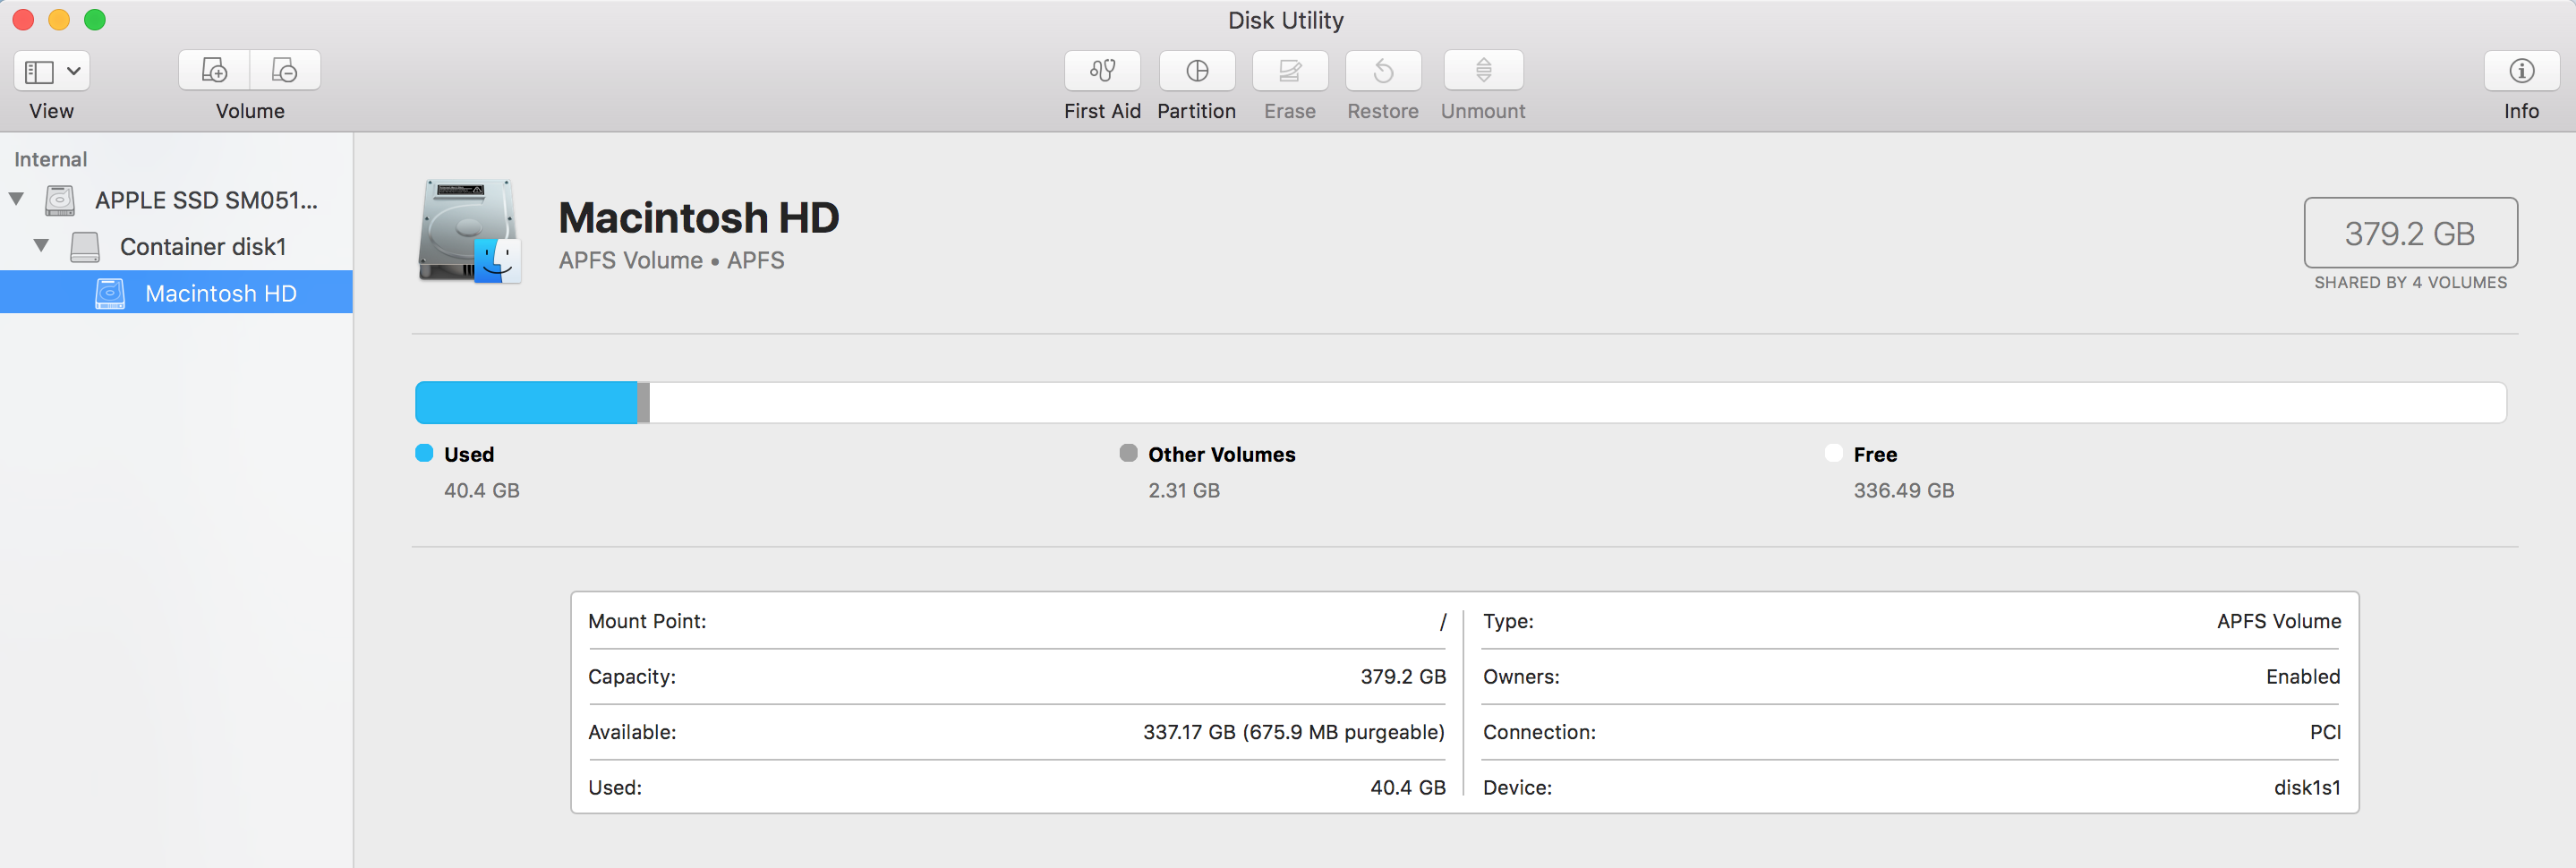Open the Partition tool

1196,71
